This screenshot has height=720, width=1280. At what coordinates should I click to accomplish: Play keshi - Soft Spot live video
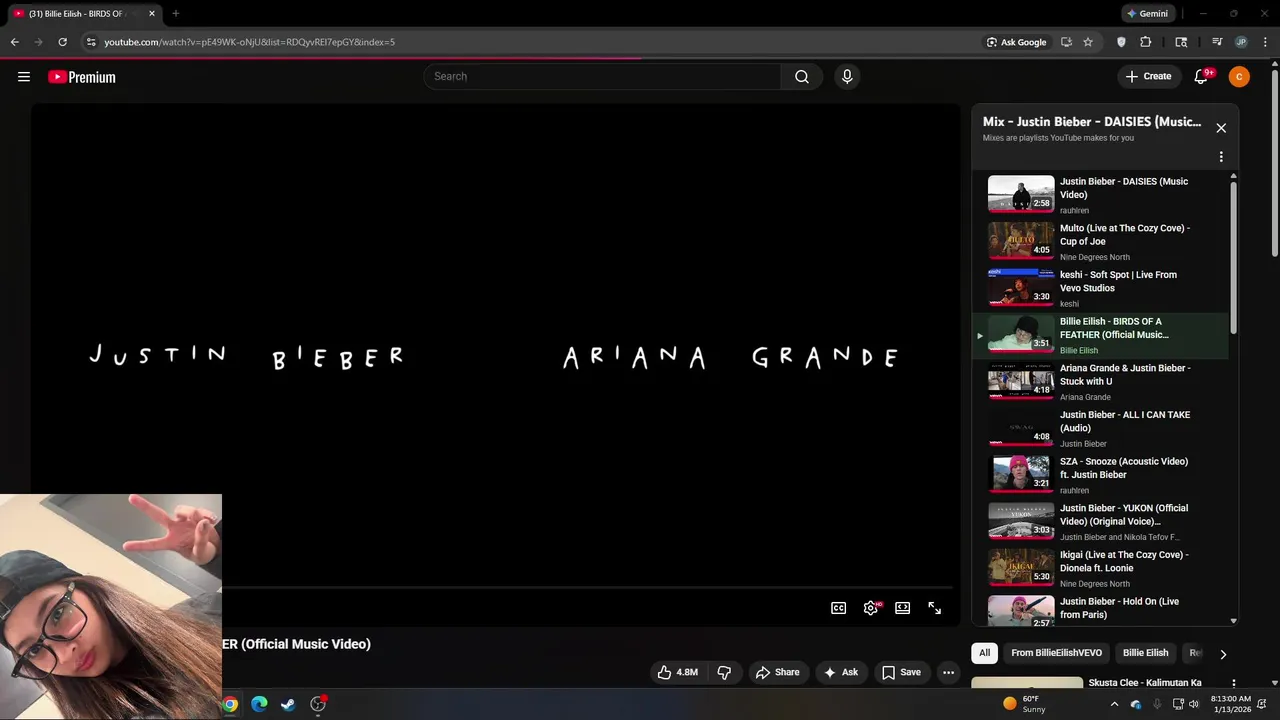pos(1100,289)
